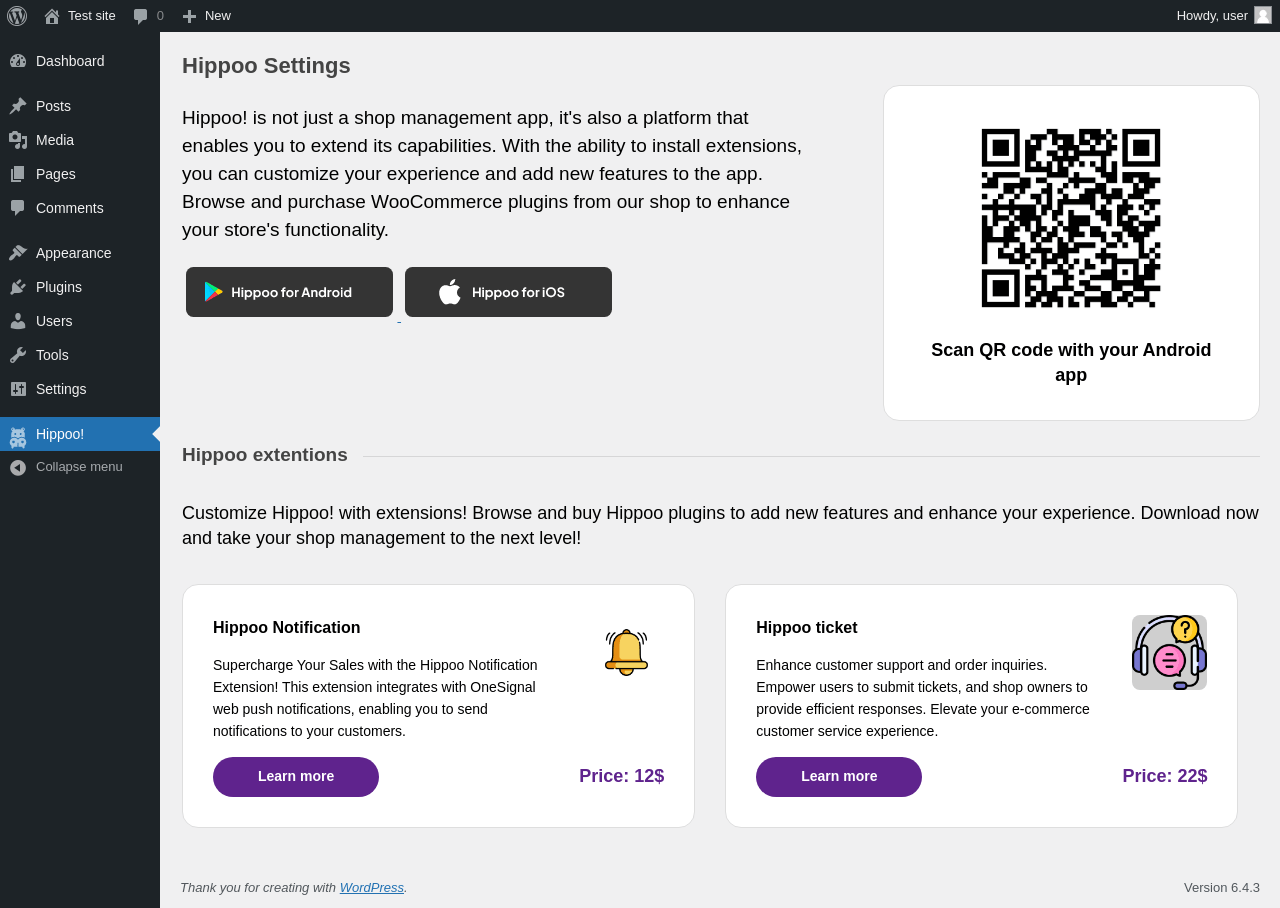Click Hippoo for iOS button
Image resolution: width=1280 pixels, height=908 pixels.
[508, 292]
